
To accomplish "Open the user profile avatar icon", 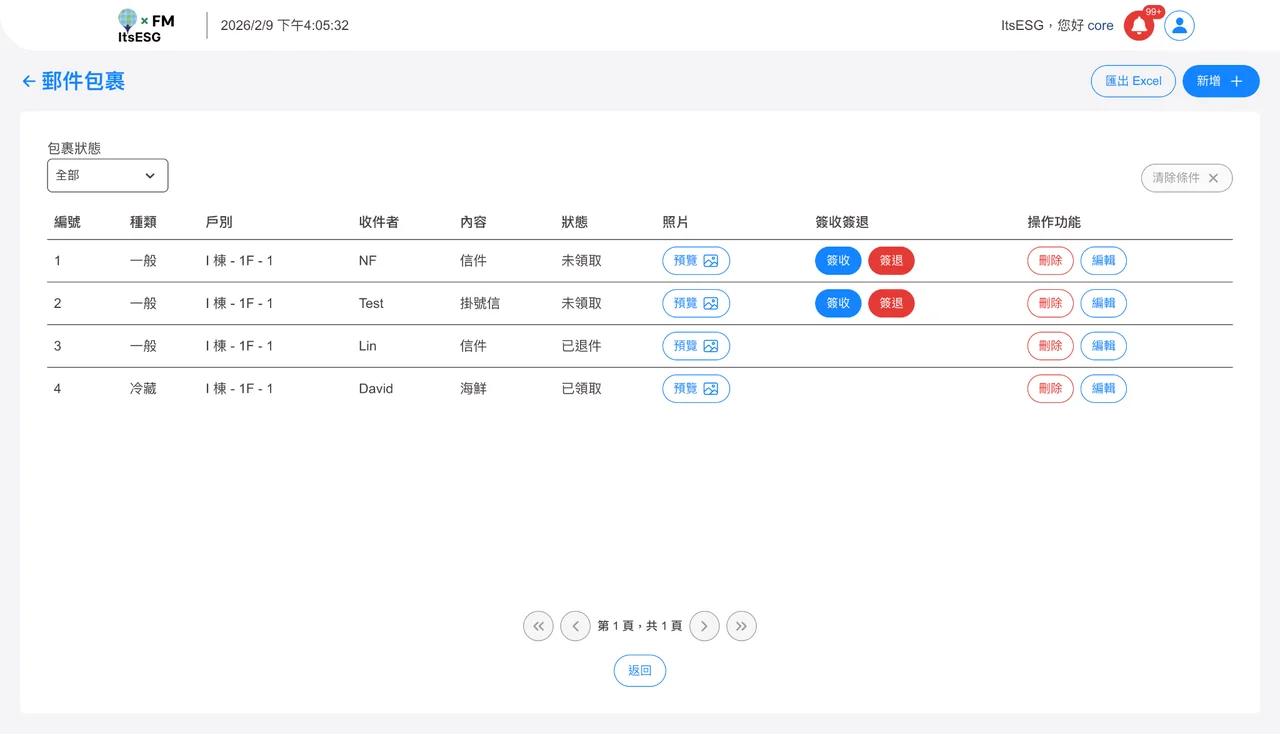I will (1180, 26).
